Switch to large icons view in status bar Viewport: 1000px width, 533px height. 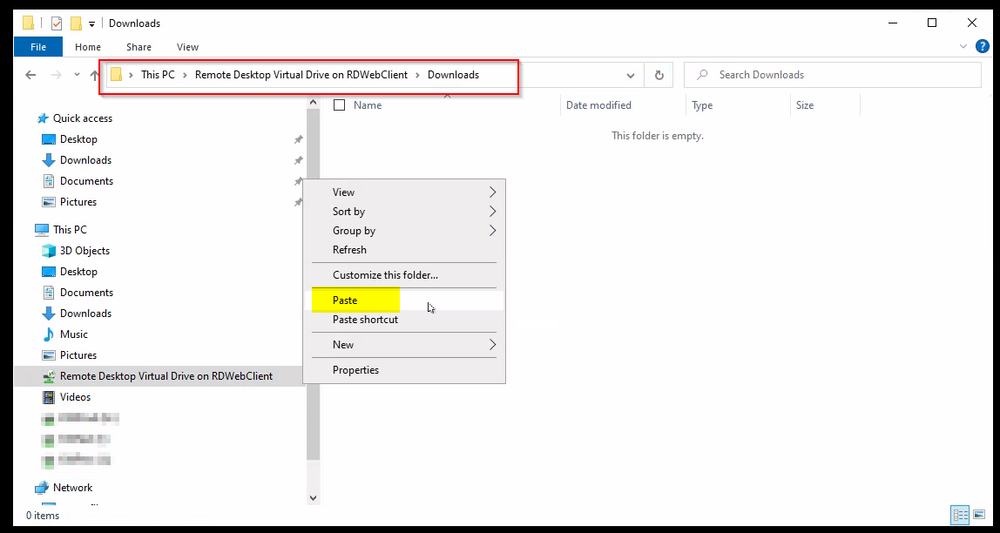tap(981, 515)
